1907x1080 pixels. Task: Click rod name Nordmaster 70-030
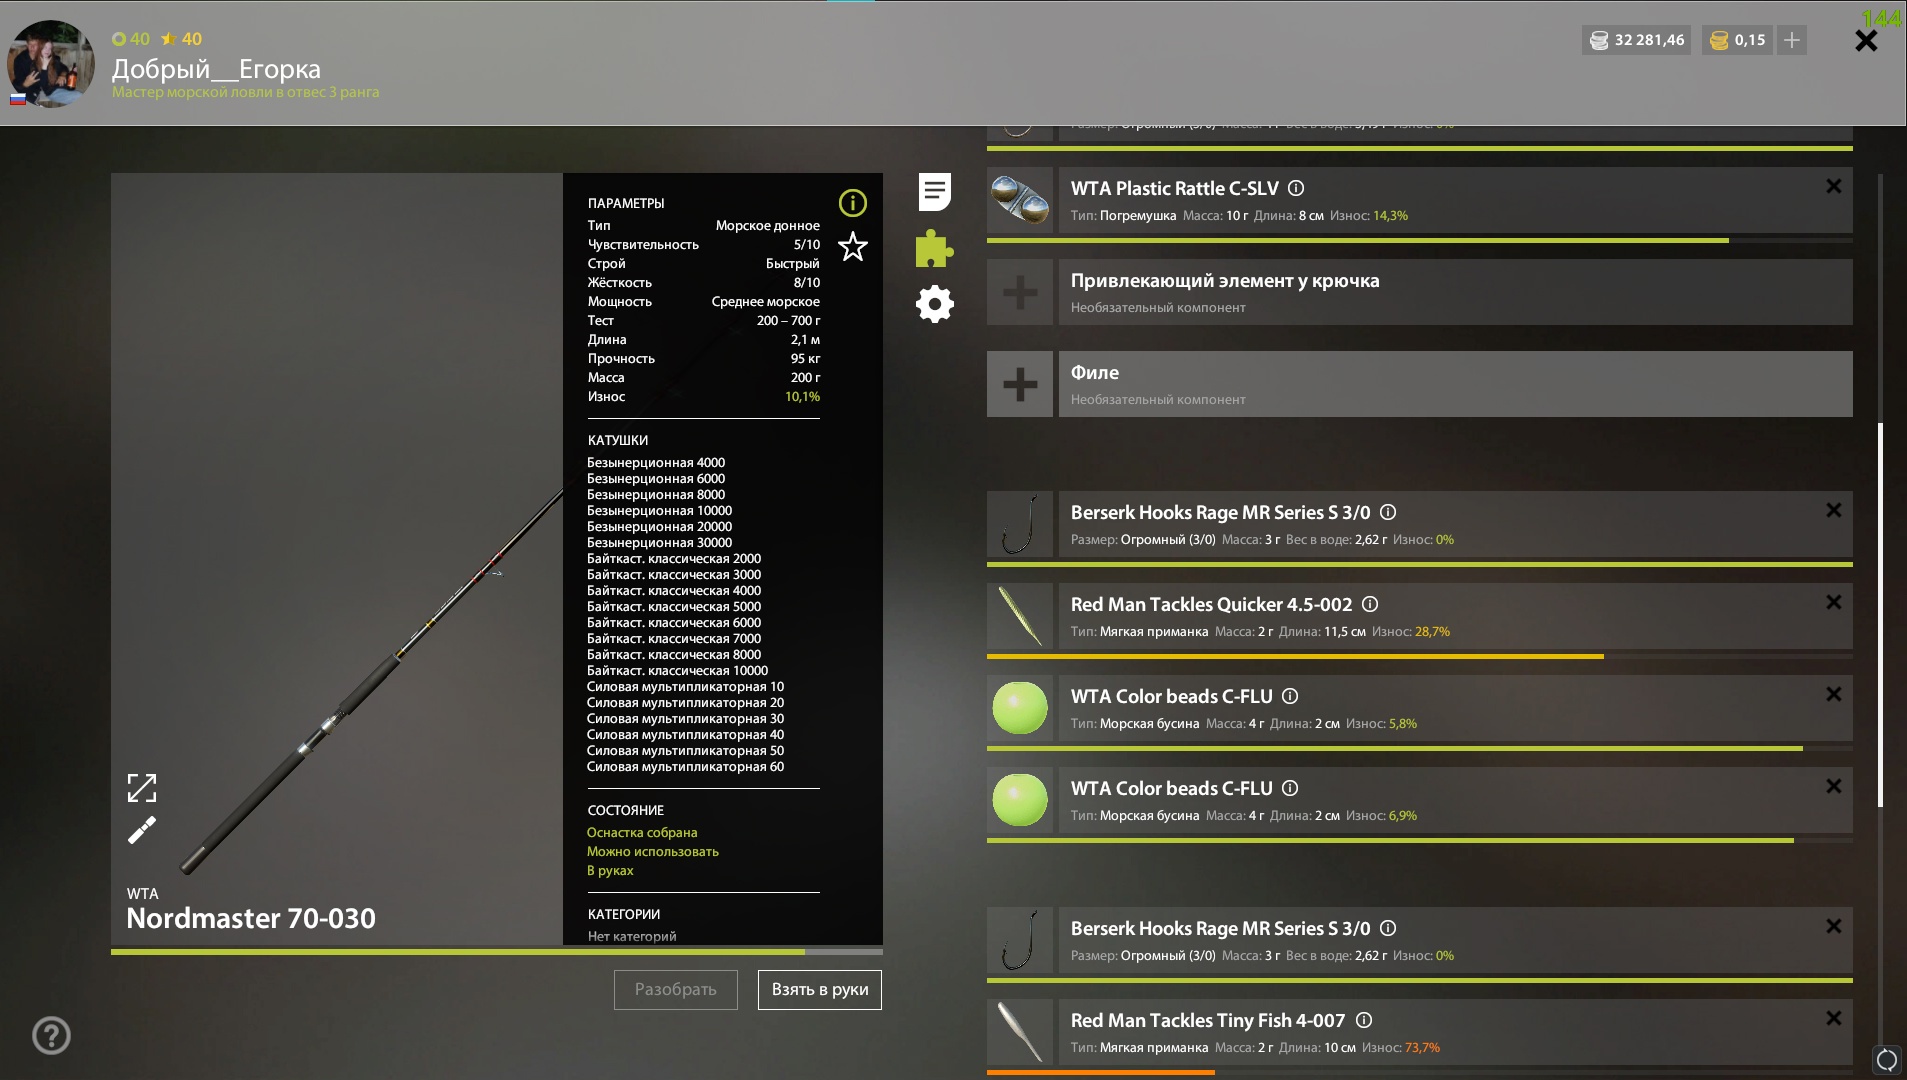point(251,918)
